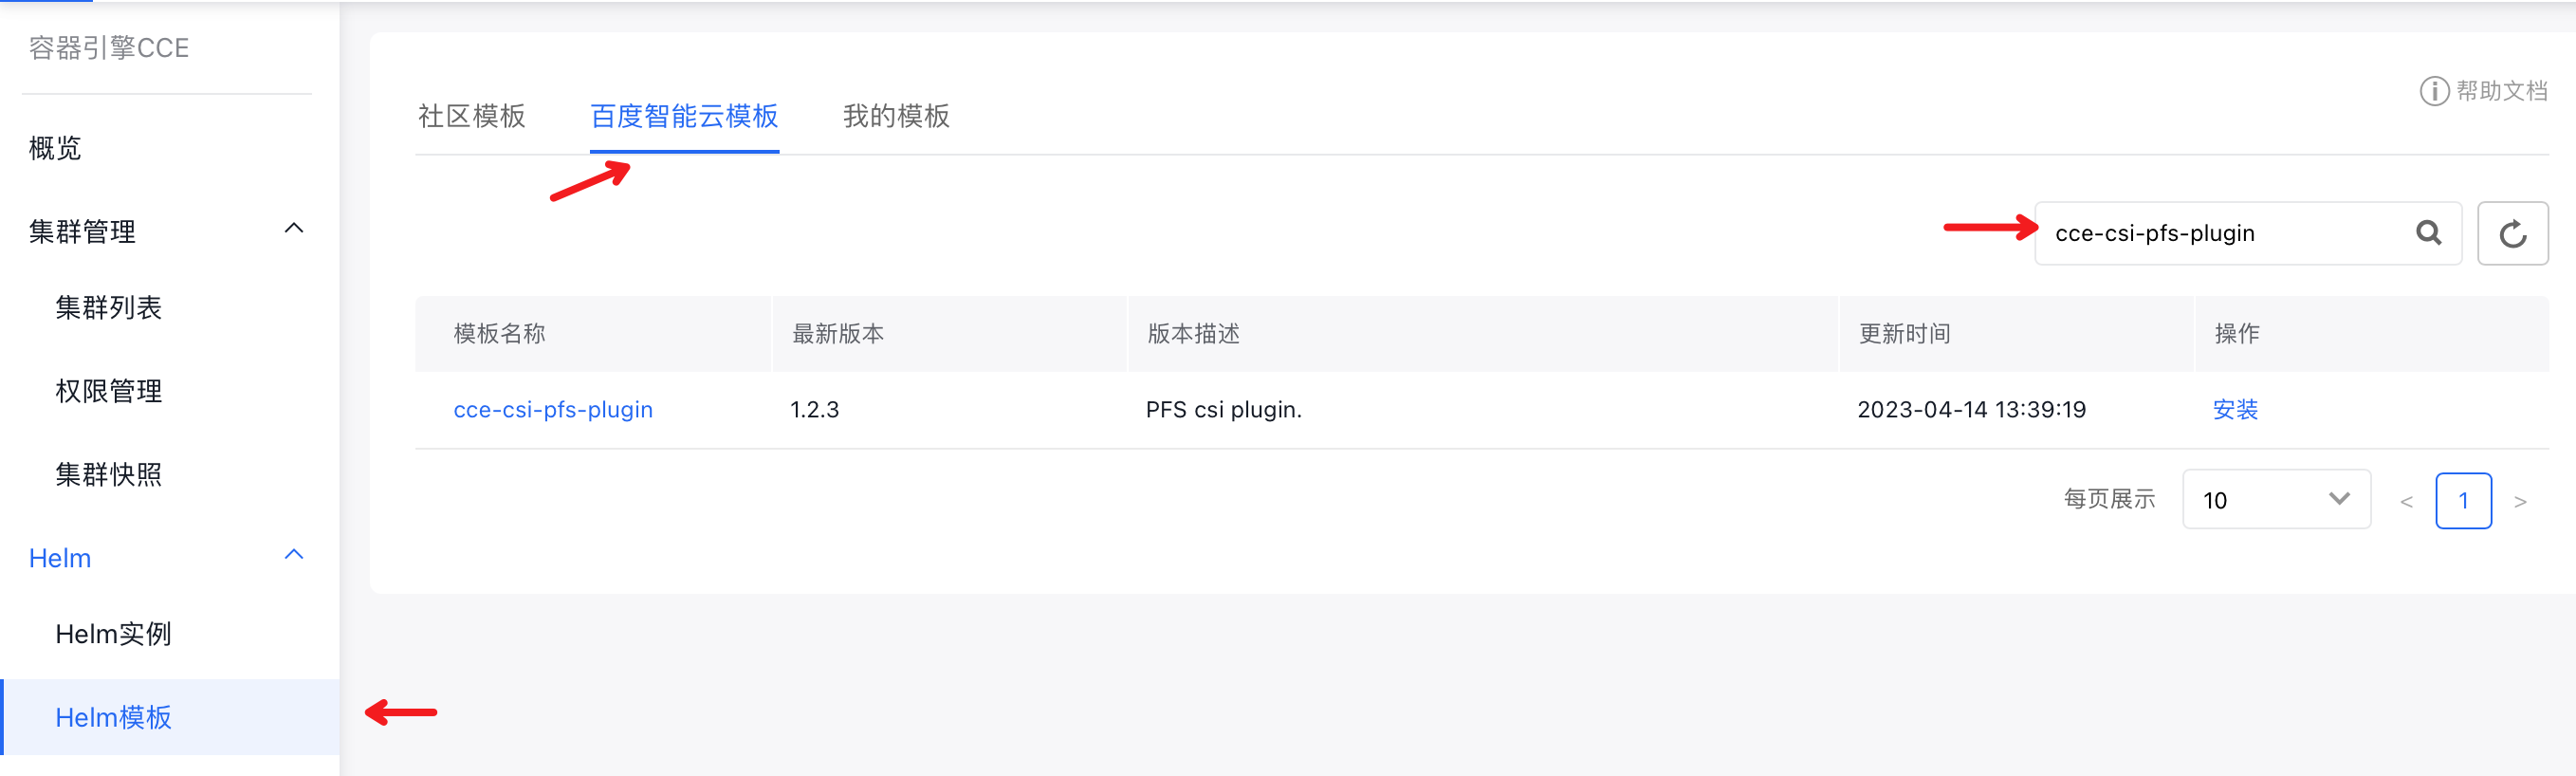Open the cce-csi-pfs-plugin template details
The image size is (2576, 776).
pos(554,409)
